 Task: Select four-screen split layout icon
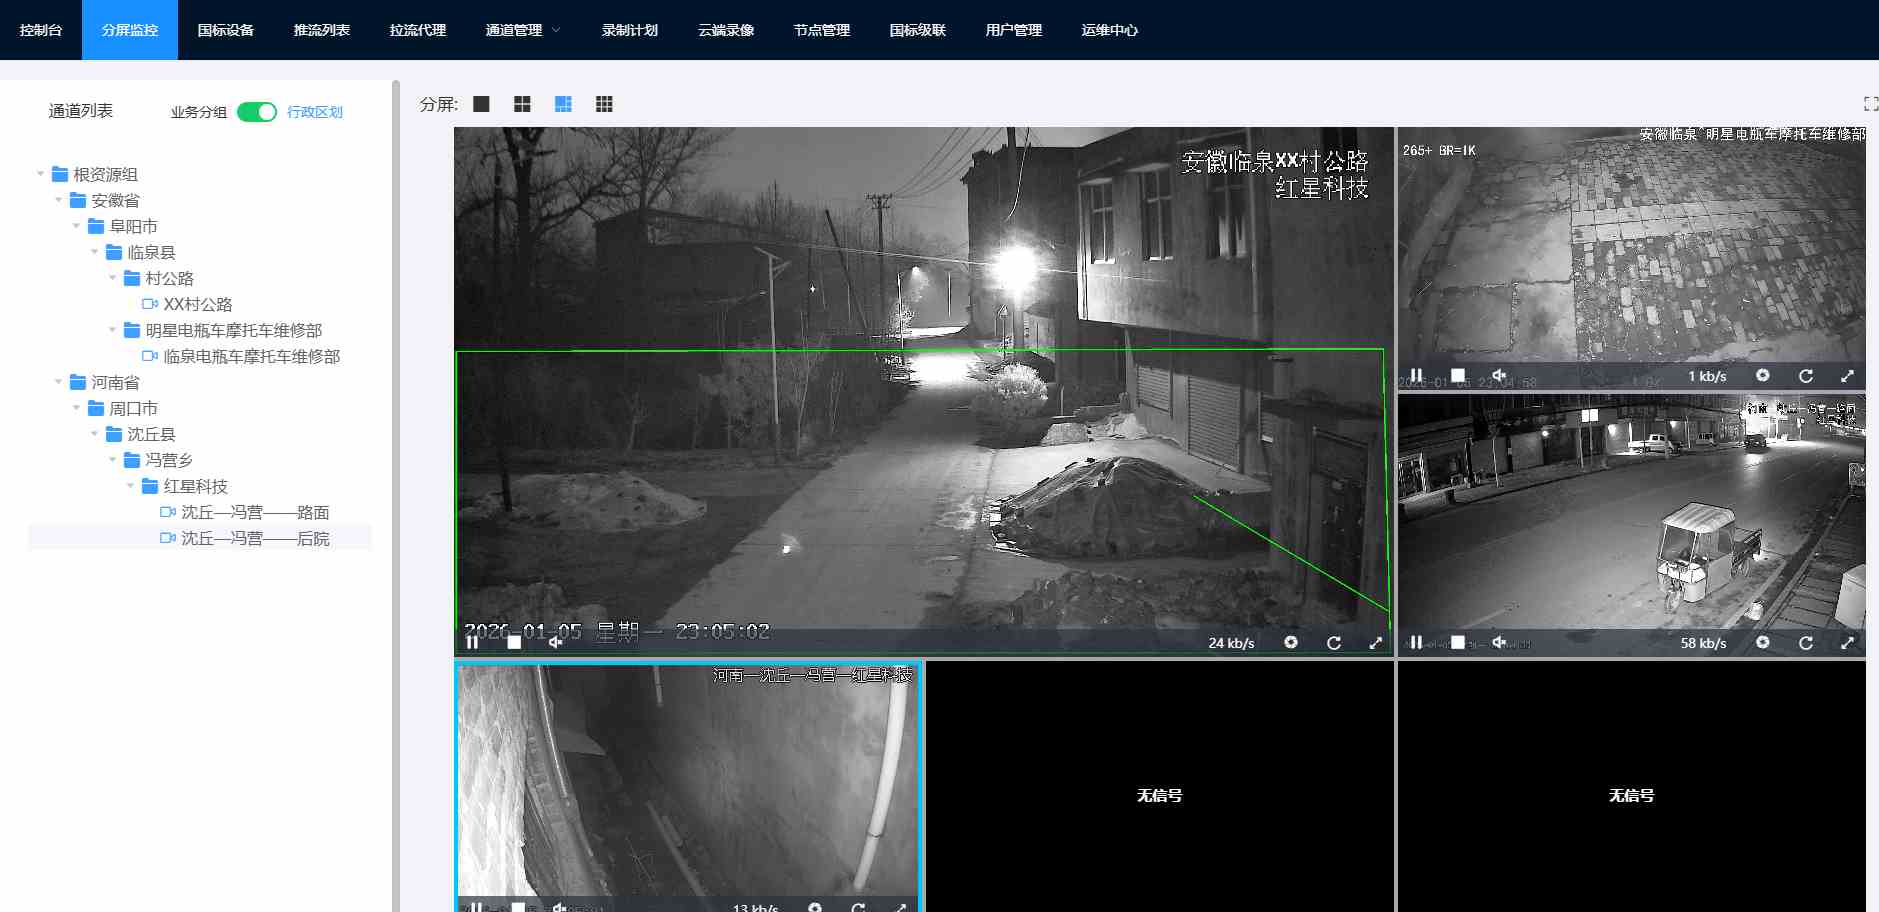click(x=522, y=104)
